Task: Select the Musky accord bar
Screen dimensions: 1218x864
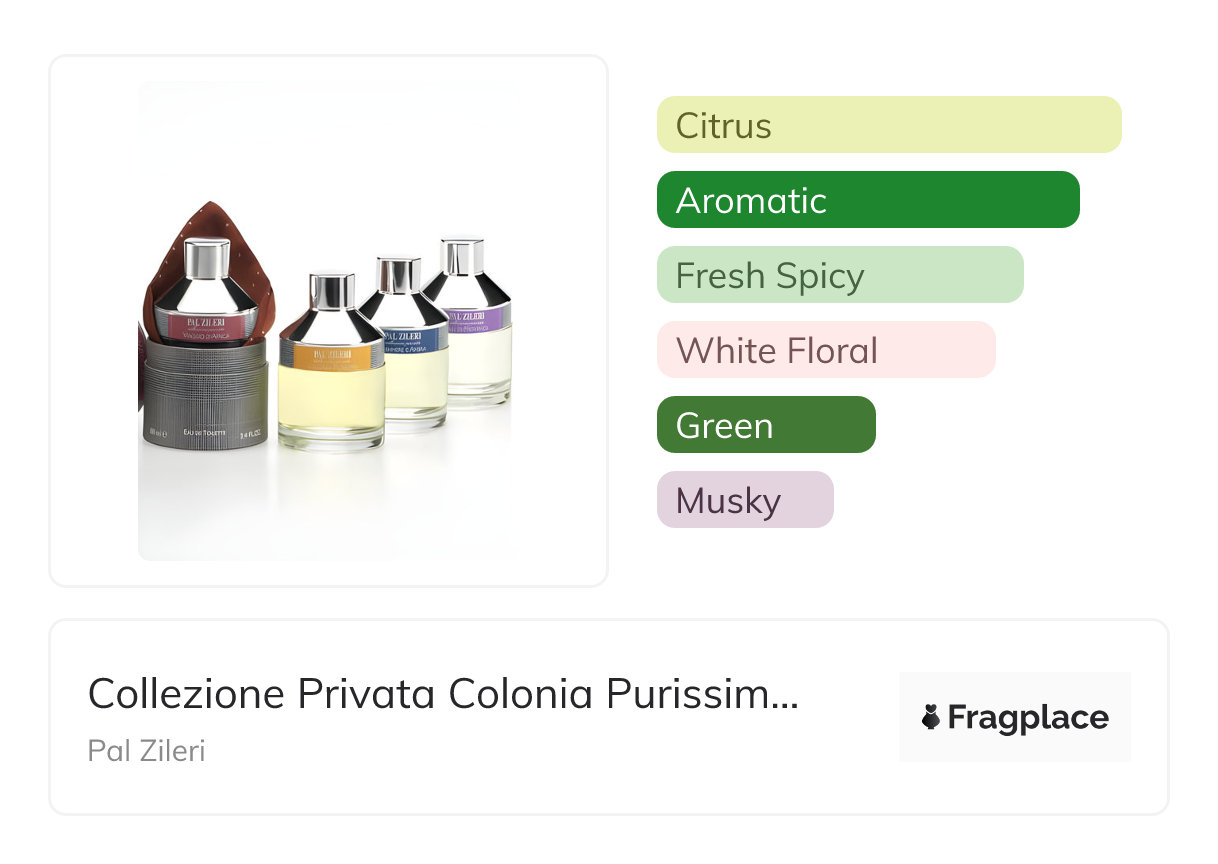Action: pyautogui.click(x=744, y=500)
